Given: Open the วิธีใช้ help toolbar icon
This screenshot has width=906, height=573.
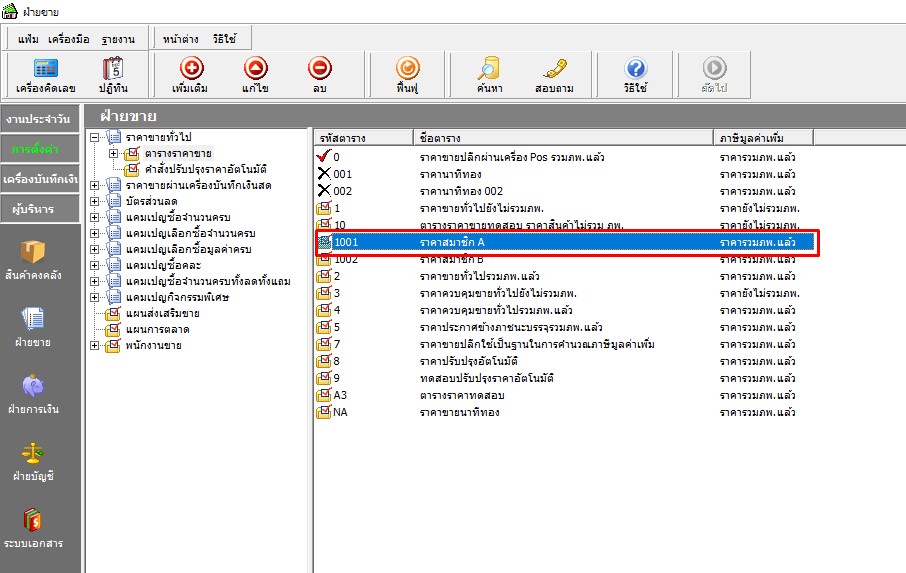Looking at the screenshot, I should [x=635, y=75].
